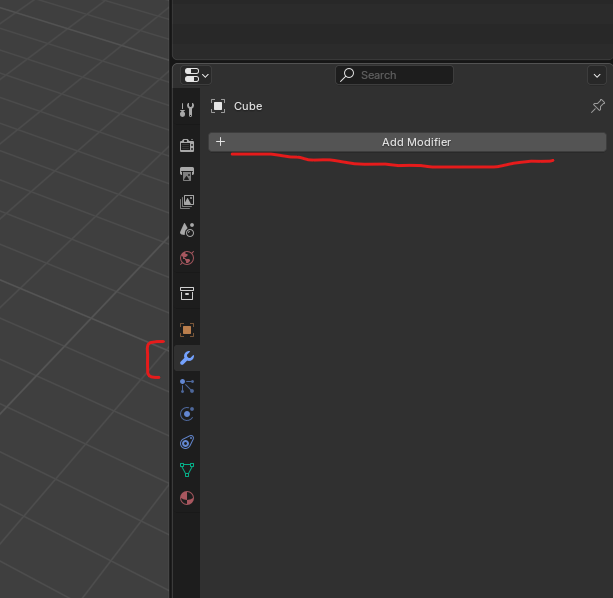Open the Material properties tab
Viewport: 613px width, 598px height.
click(x=187, y=498)
